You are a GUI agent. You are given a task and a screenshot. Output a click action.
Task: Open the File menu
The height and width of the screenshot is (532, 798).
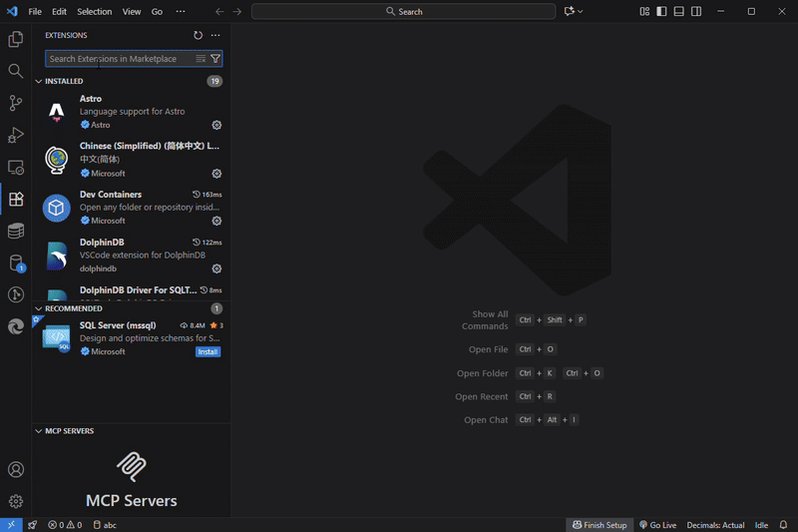pyautogui.click(x=35, y=11)
